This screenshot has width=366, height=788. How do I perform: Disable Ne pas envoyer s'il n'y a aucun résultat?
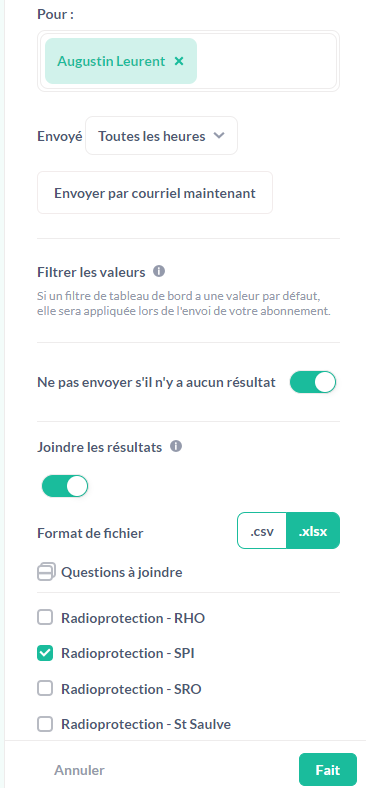pyautogui.click(x=313, y=382)
